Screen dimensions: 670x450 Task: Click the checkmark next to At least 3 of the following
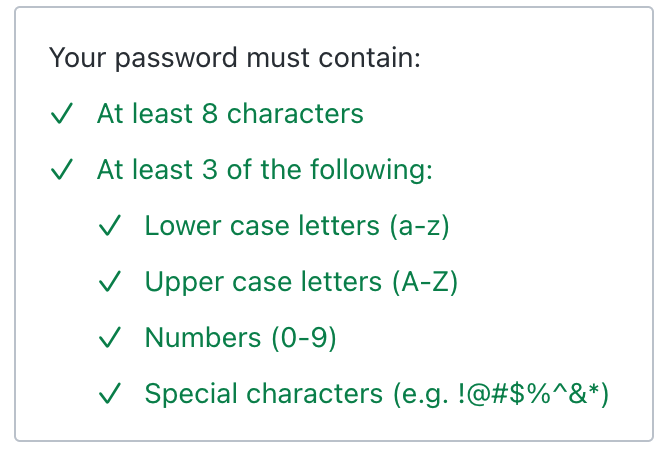62,171
